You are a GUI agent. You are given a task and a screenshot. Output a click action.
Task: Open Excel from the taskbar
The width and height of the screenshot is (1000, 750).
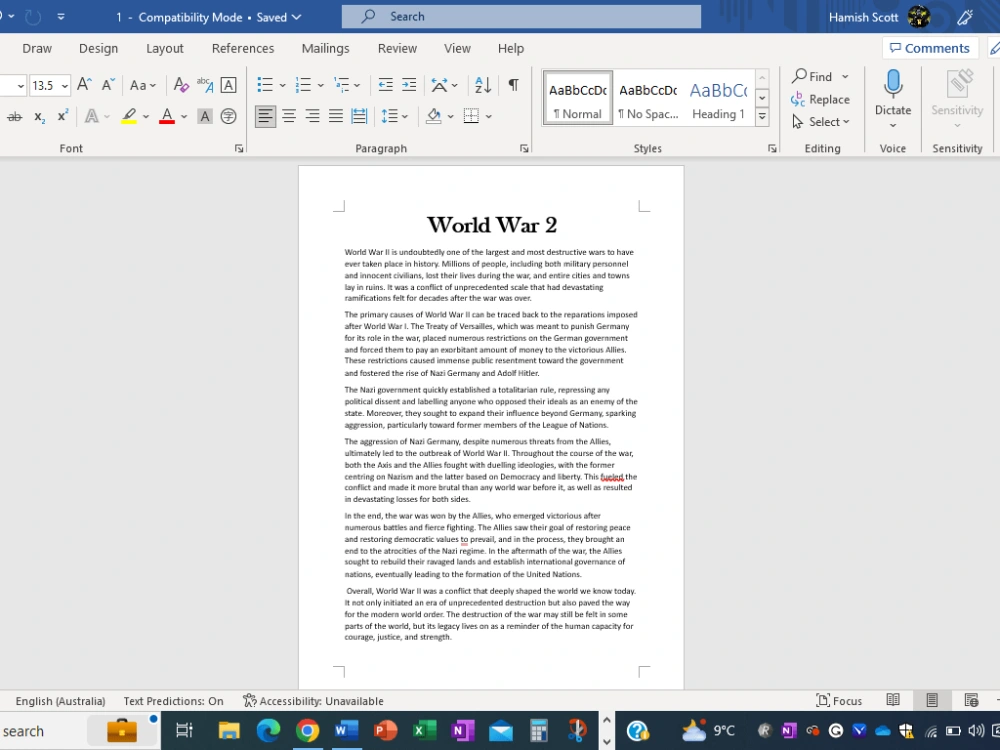pos(424,730)
